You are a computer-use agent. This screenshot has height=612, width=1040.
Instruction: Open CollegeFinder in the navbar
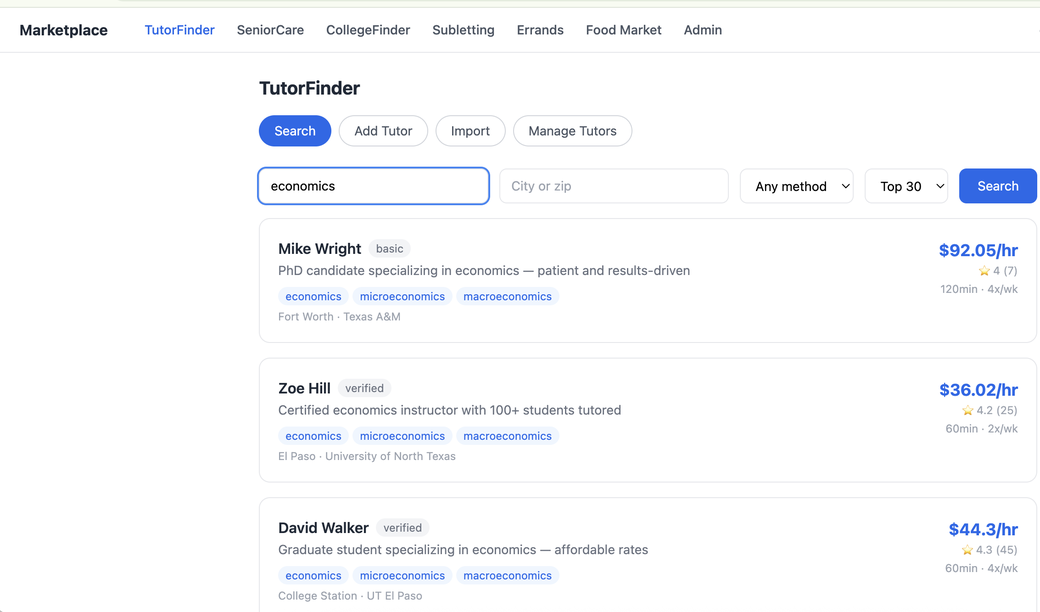368,30
